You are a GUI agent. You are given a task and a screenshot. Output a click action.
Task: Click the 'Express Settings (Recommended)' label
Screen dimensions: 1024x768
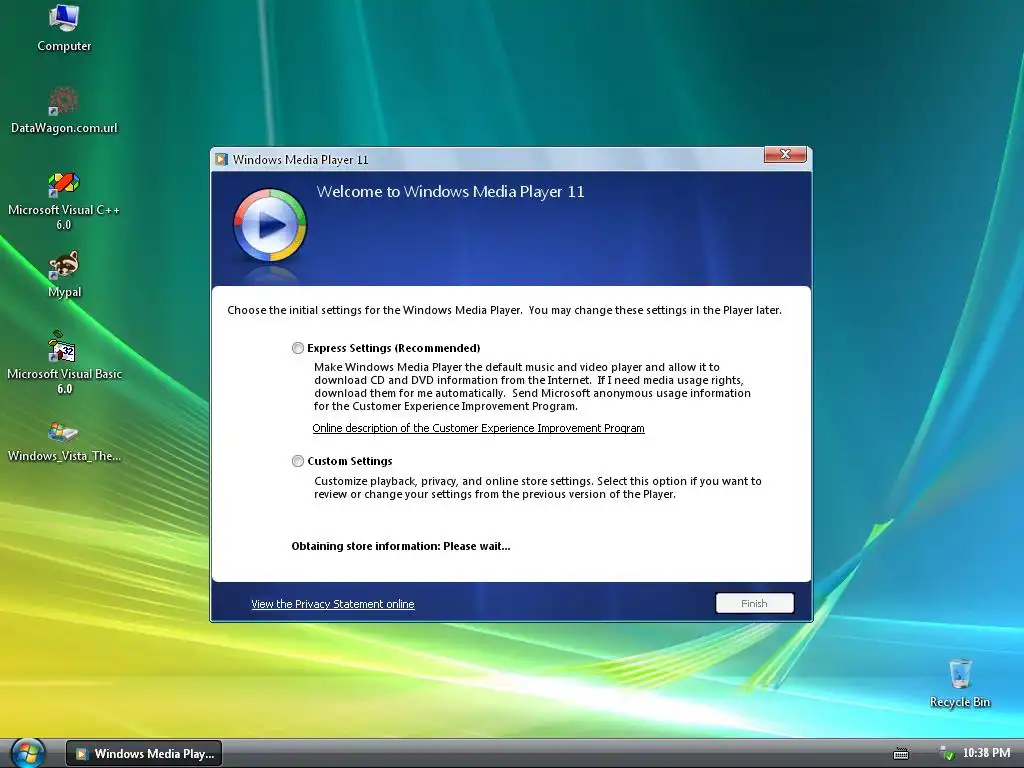[394, 348]
